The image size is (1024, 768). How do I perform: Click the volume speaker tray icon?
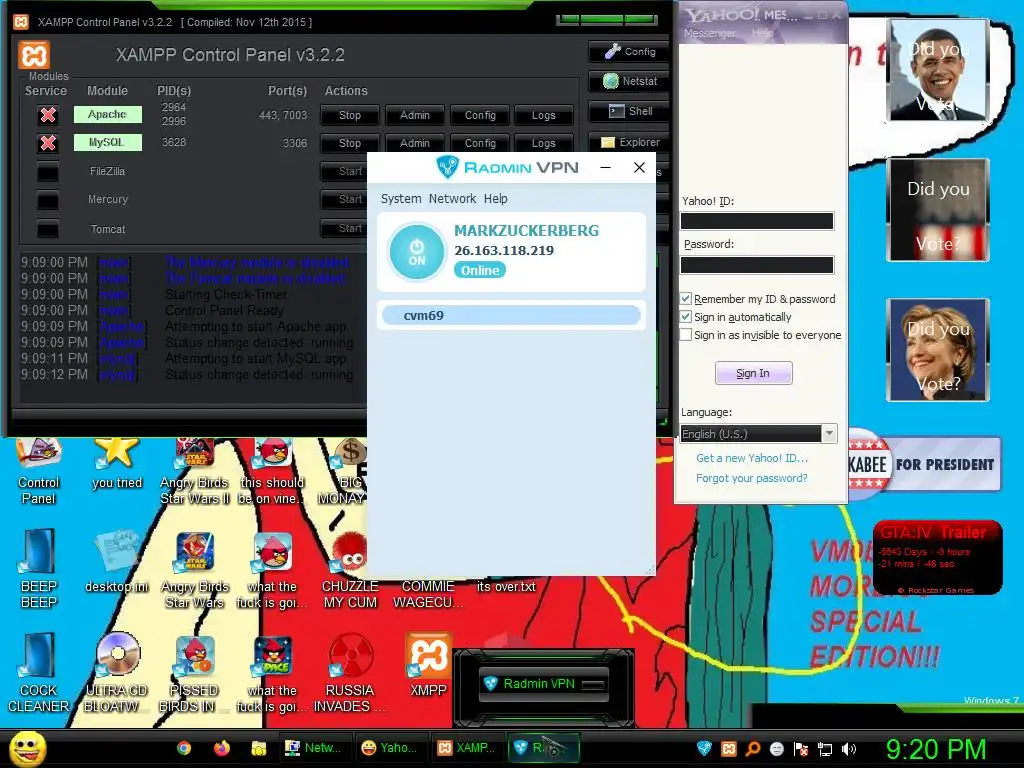click(849, 749)
